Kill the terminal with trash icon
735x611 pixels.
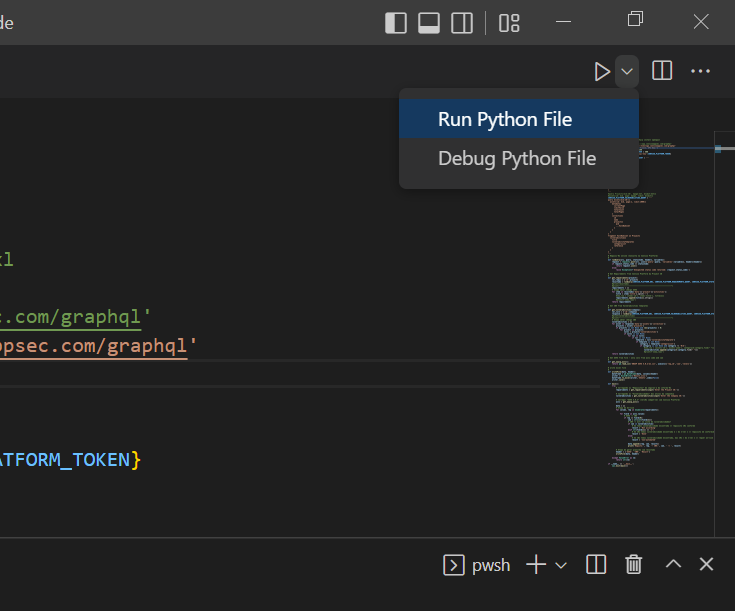click(x=633, y=564)
